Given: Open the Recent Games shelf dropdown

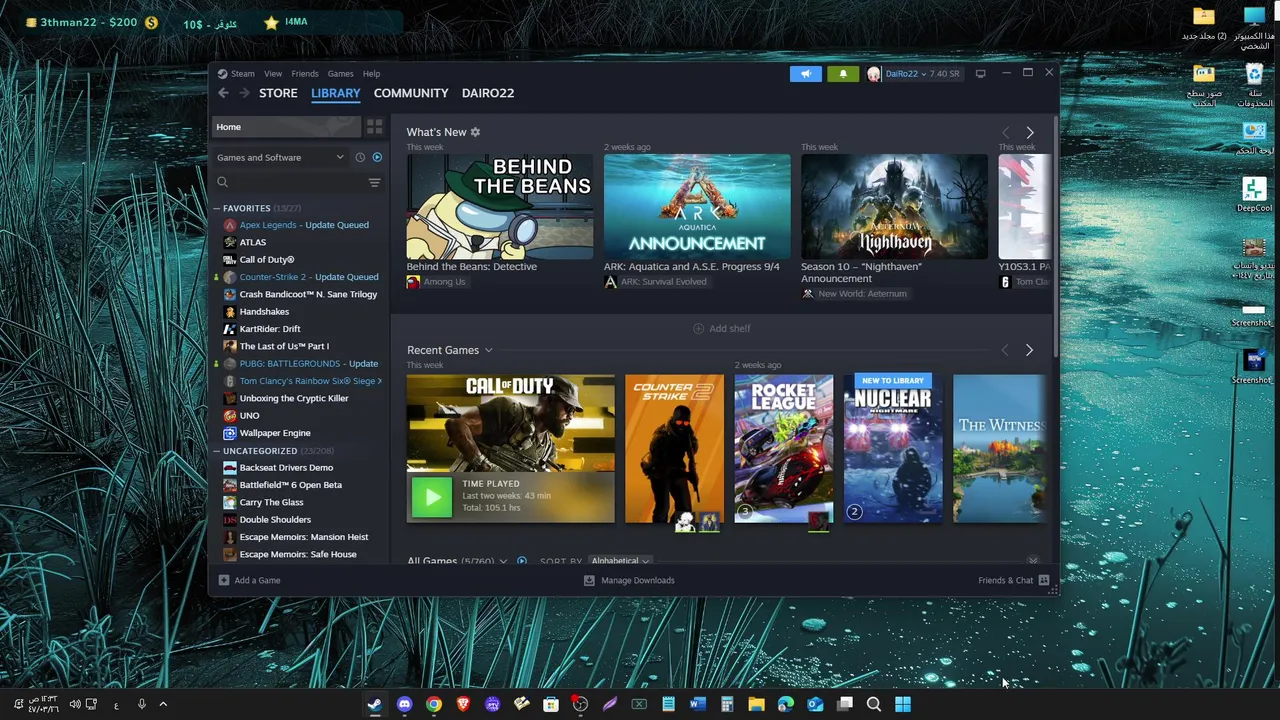Looking at the screenshot, I should coord(488,350).
